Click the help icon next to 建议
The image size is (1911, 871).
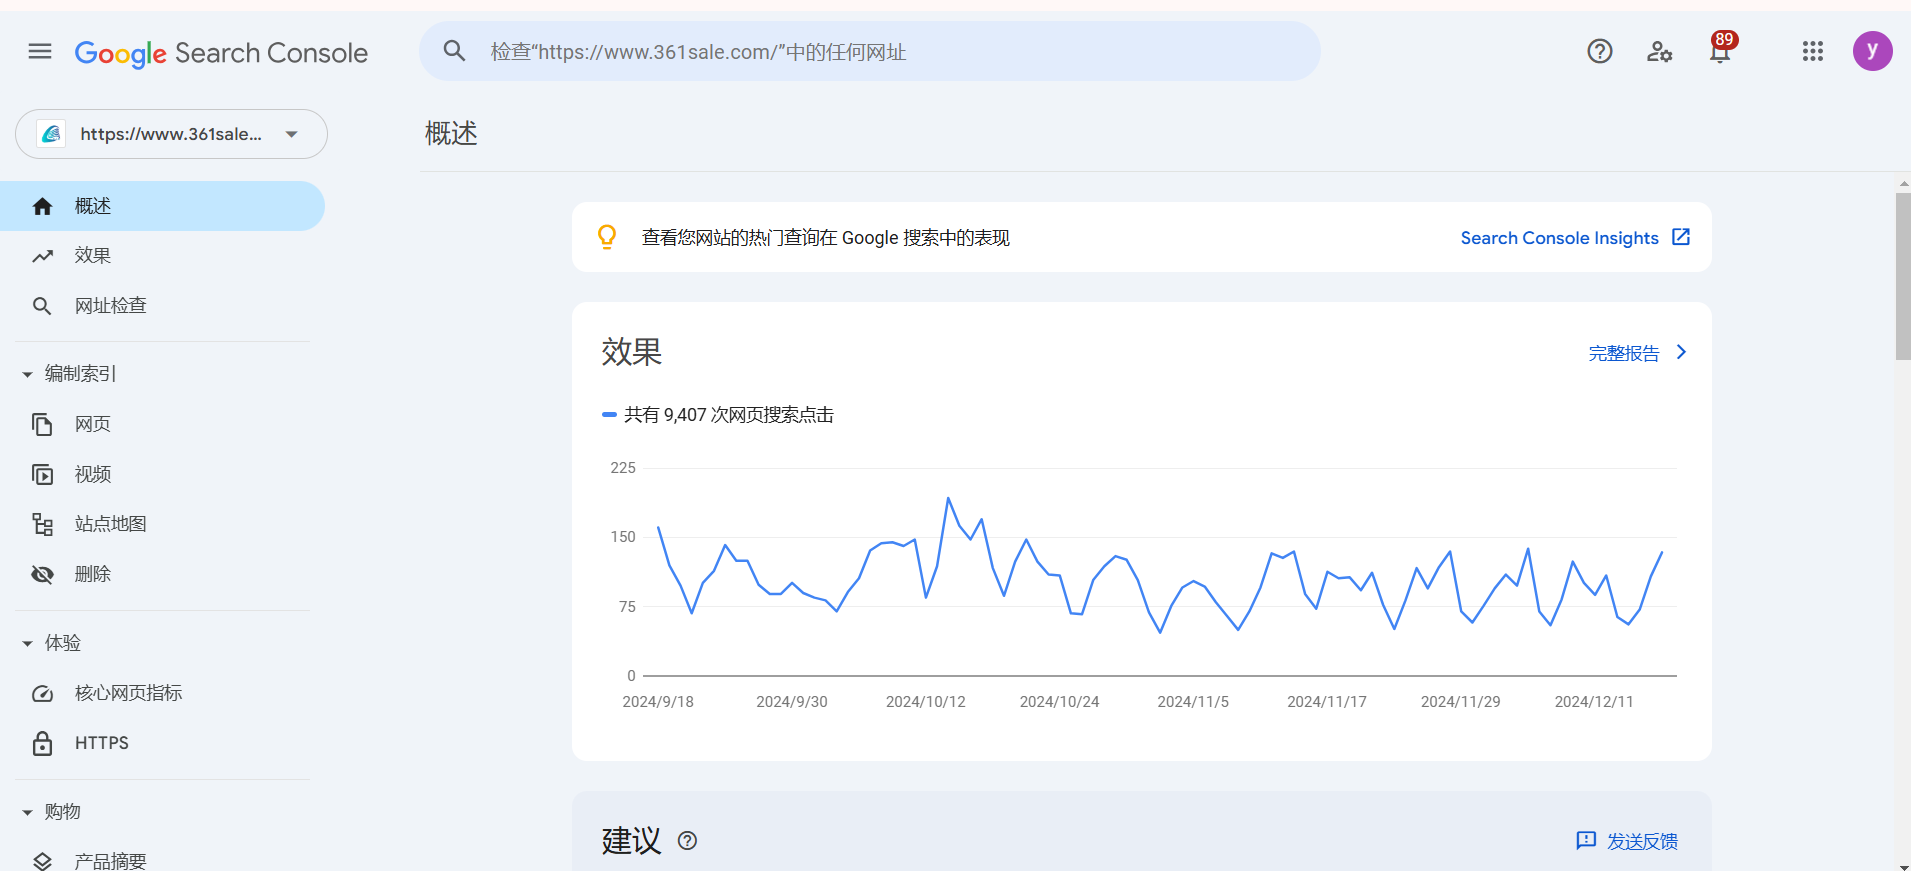point(687,841)
